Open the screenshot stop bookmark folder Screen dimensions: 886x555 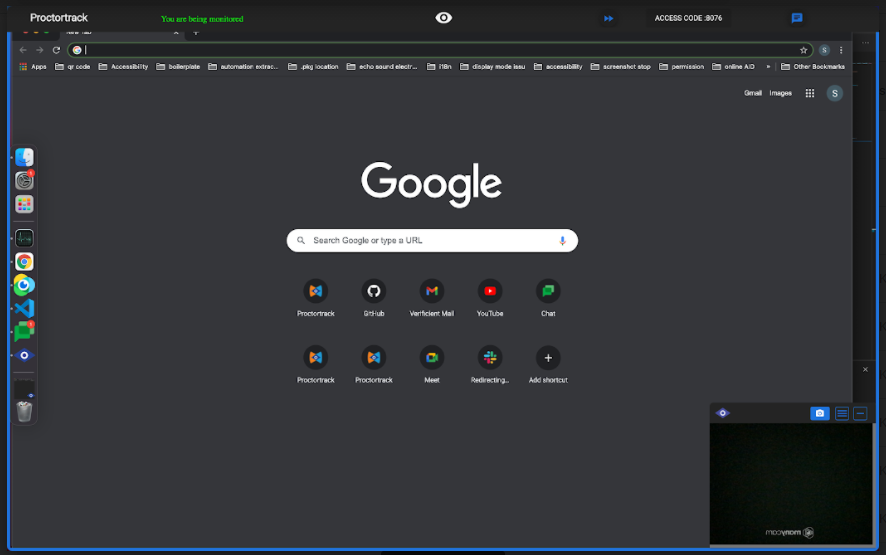pos(620,67)
